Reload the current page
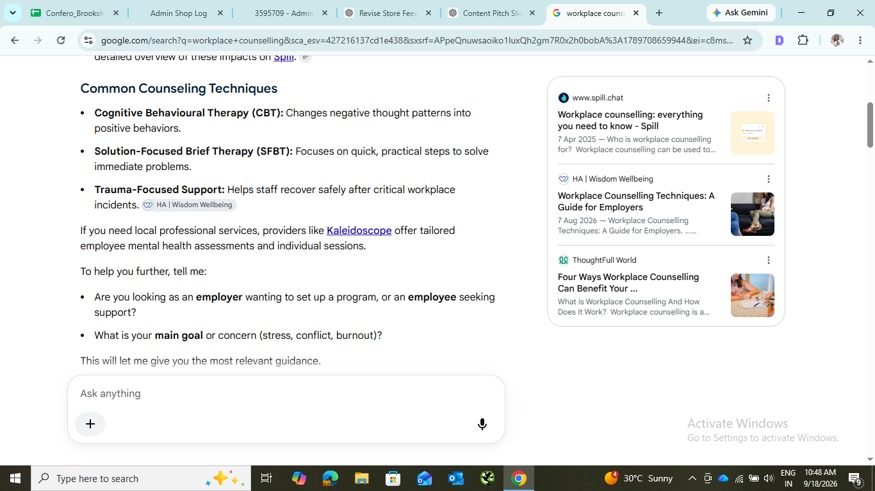Viewport: 875px width, 491px height. (x=60, y=40)
